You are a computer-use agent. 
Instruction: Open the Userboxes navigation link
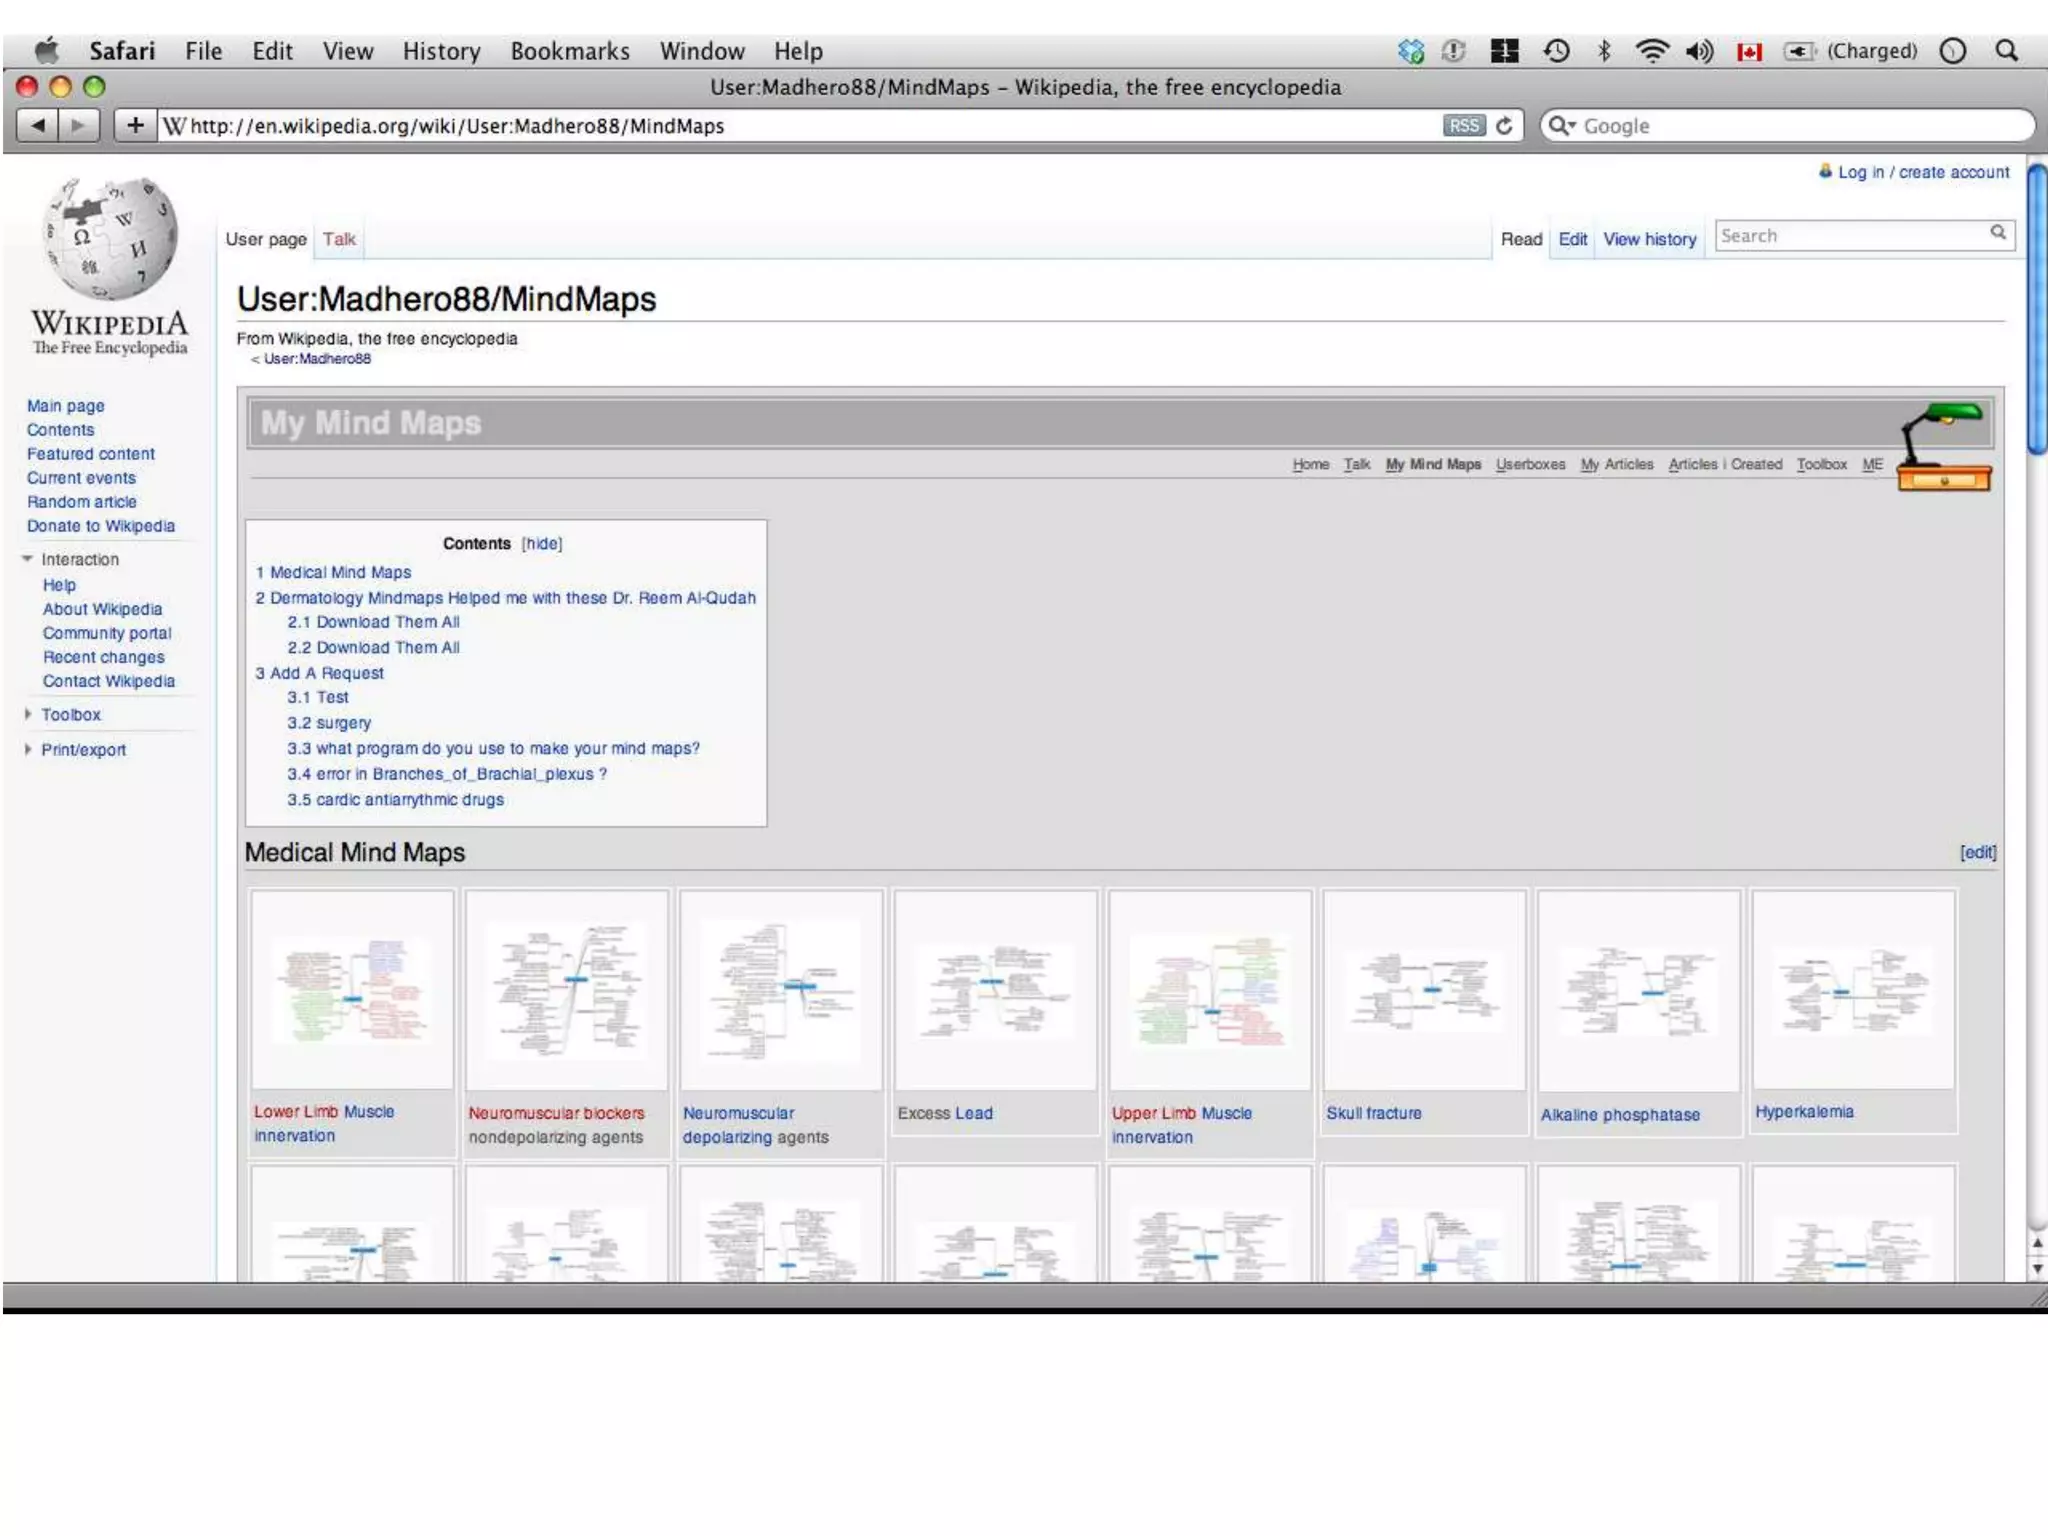coord(1530,465)
